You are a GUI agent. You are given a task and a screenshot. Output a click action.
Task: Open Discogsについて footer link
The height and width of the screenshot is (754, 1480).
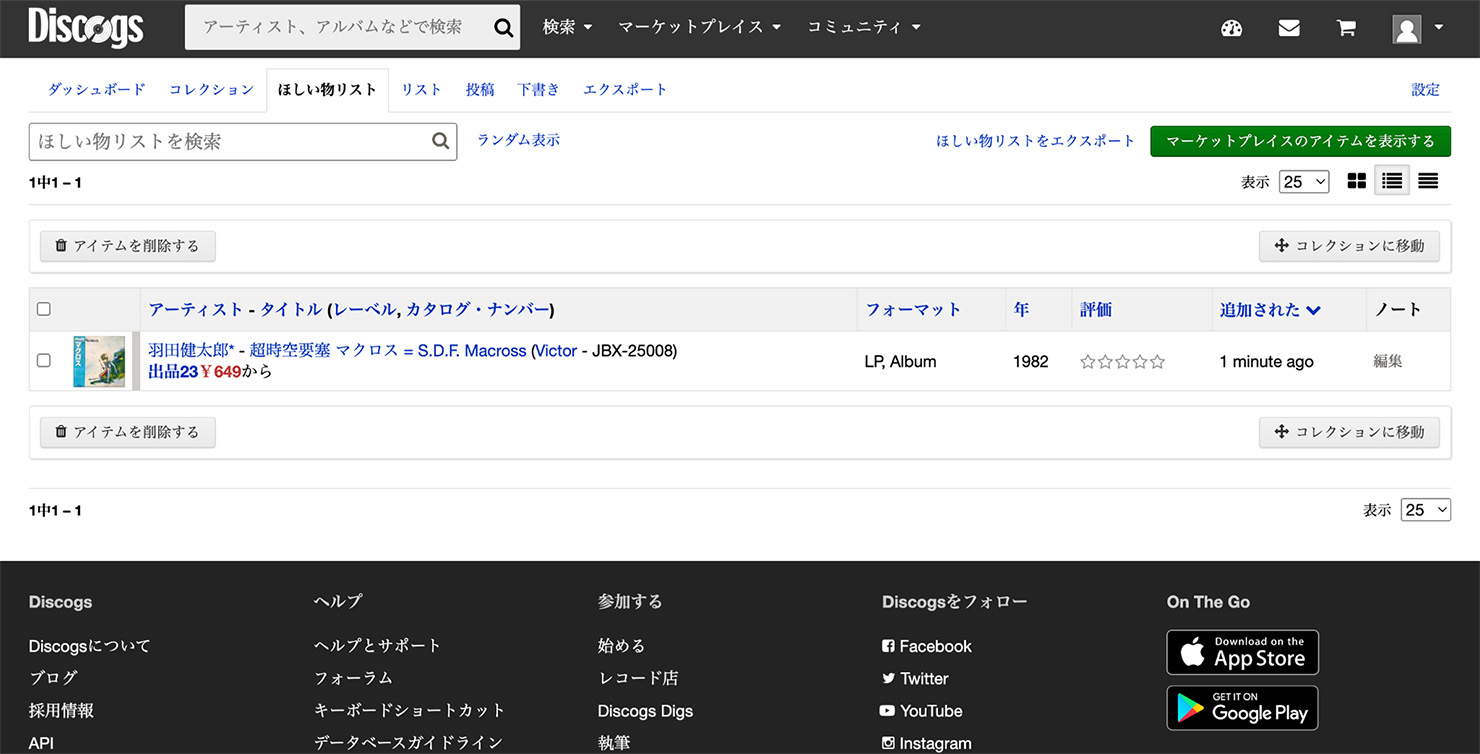(90, 646)
